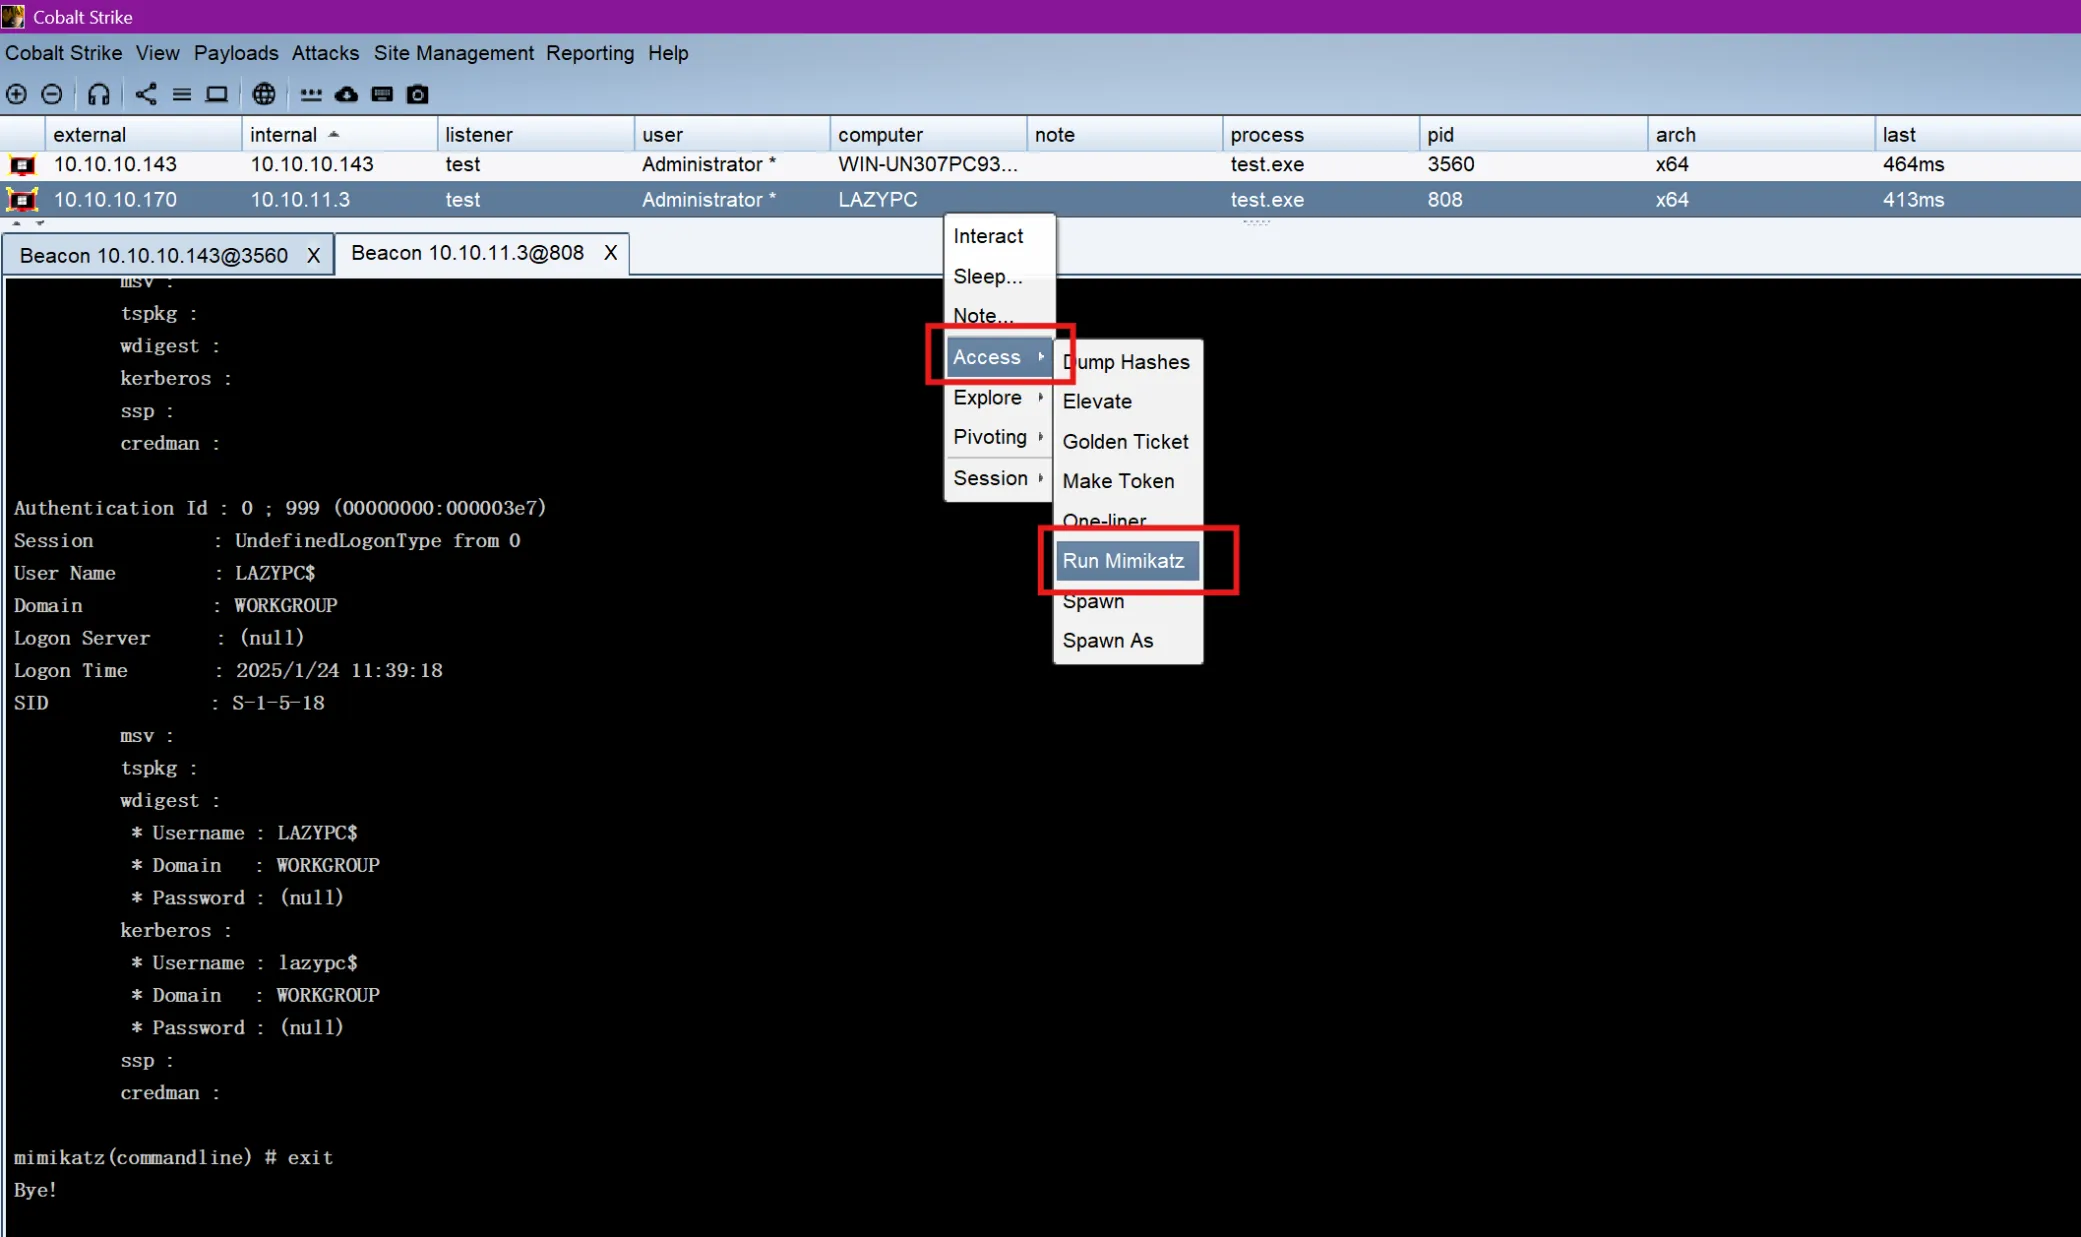Click the disconnect (minus) toolbar icon
This screenshot has width=2081, height=1237.
tap(52, 94)
